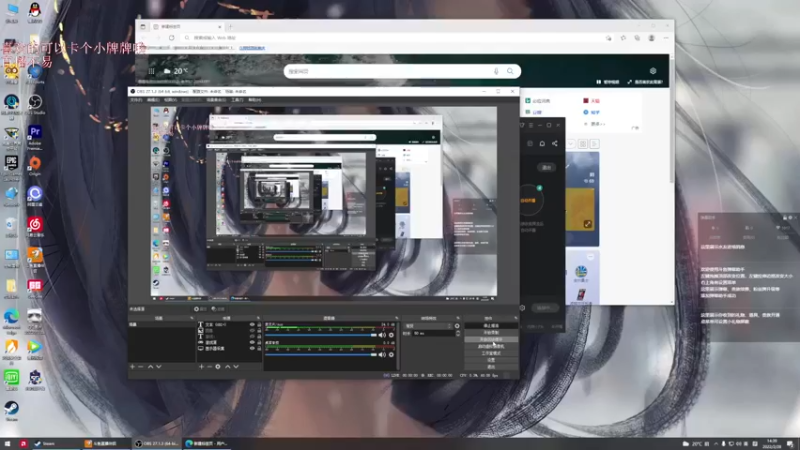Viewport: 800px width, 450px height.
Task: Lock the display capture source
Action: (259, 348)
